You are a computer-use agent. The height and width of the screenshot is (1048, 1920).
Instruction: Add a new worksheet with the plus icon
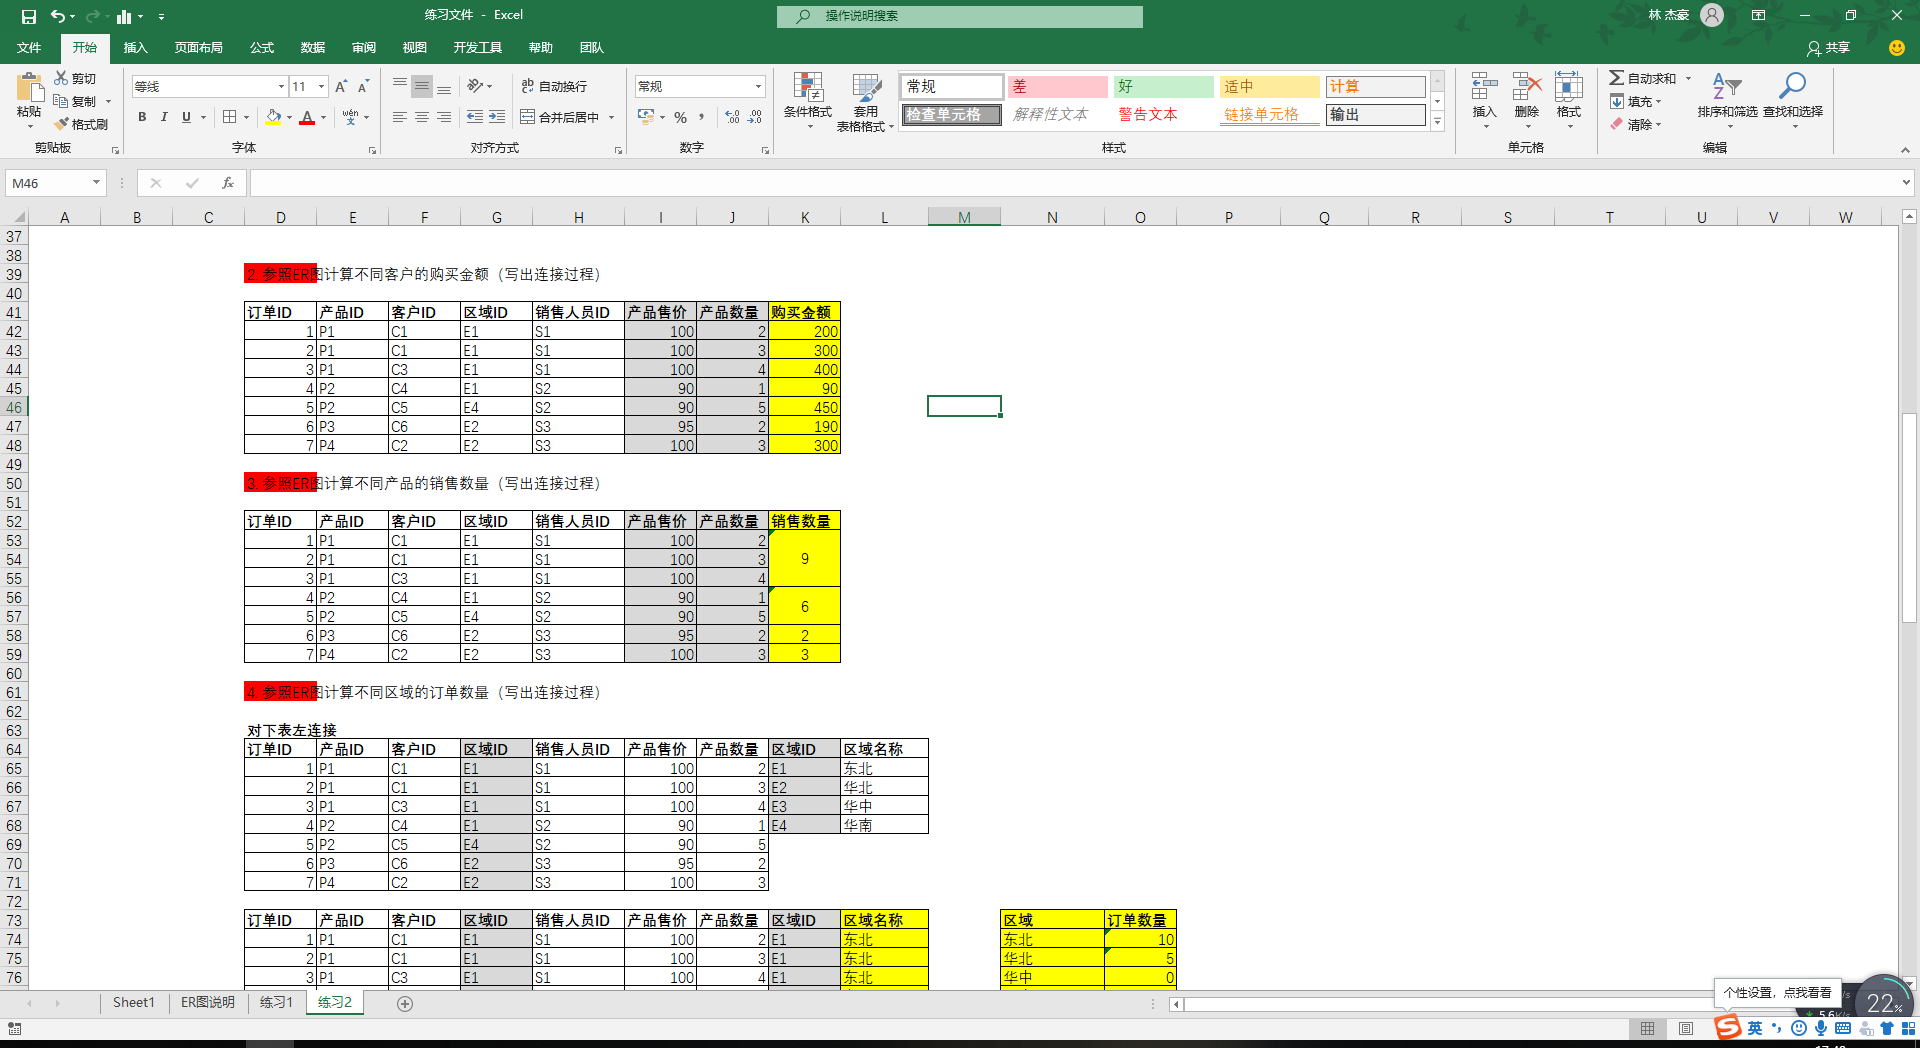405,1004
